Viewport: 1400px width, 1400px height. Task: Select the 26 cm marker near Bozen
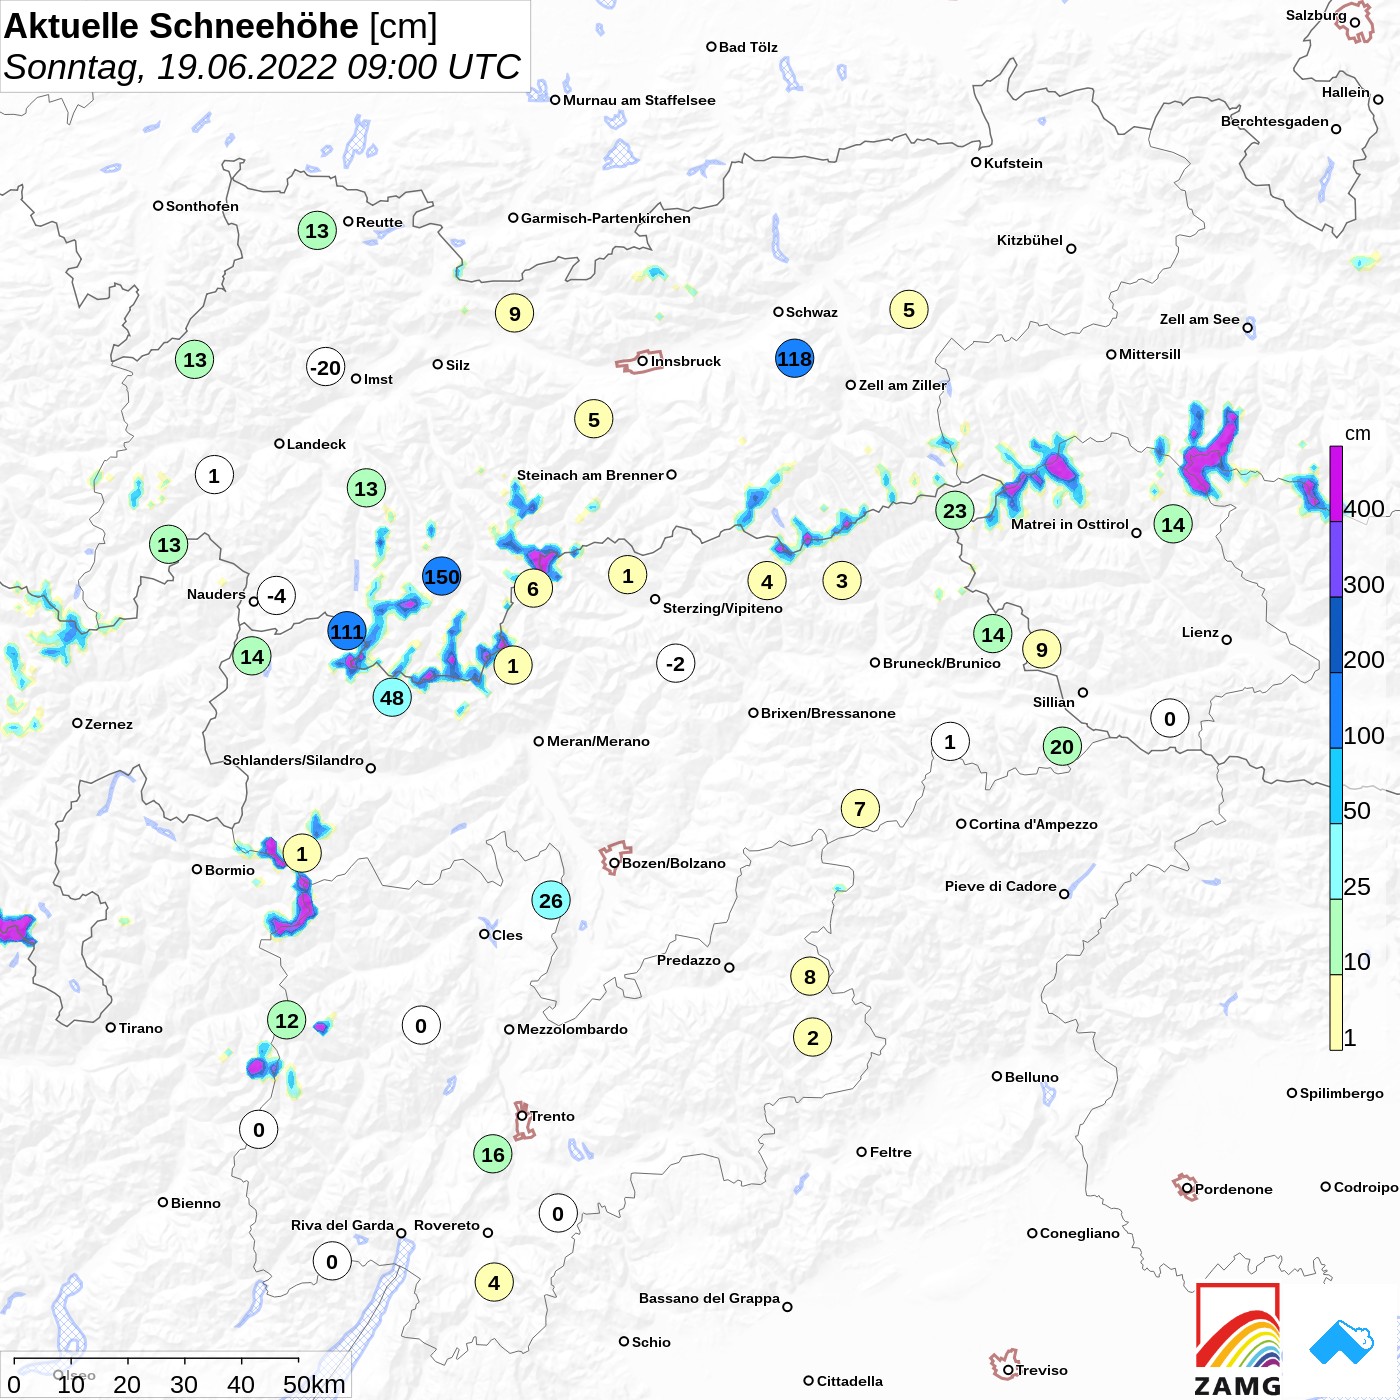pos(550,900)
